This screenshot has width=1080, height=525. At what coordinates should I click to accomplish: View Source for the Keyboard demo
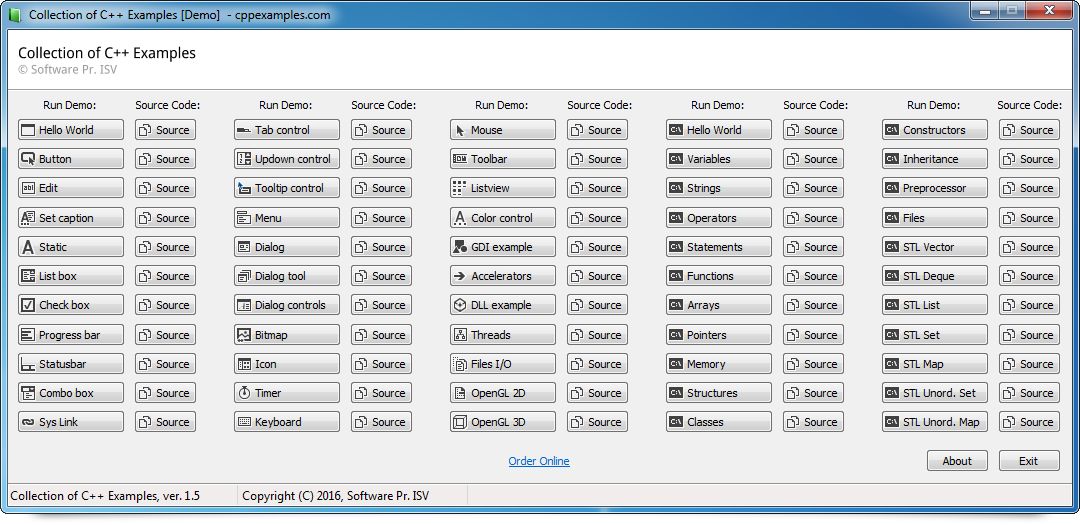pyautogui.click(x=381, y=422)
